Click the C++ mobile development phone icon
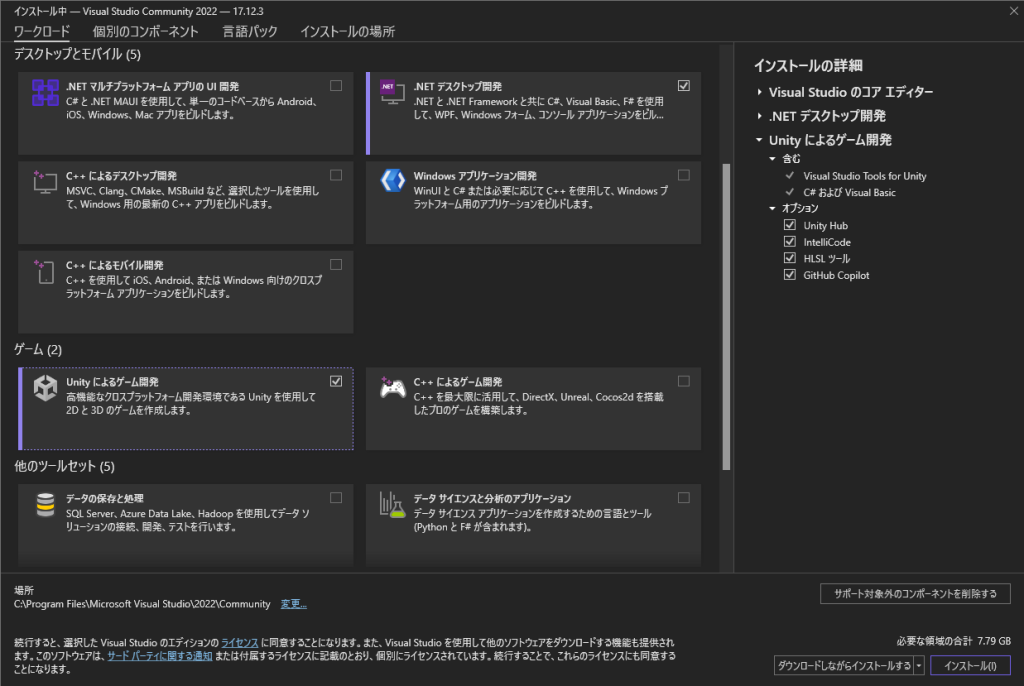This screenshot has width=1024, height=686. tap(44, 271)
